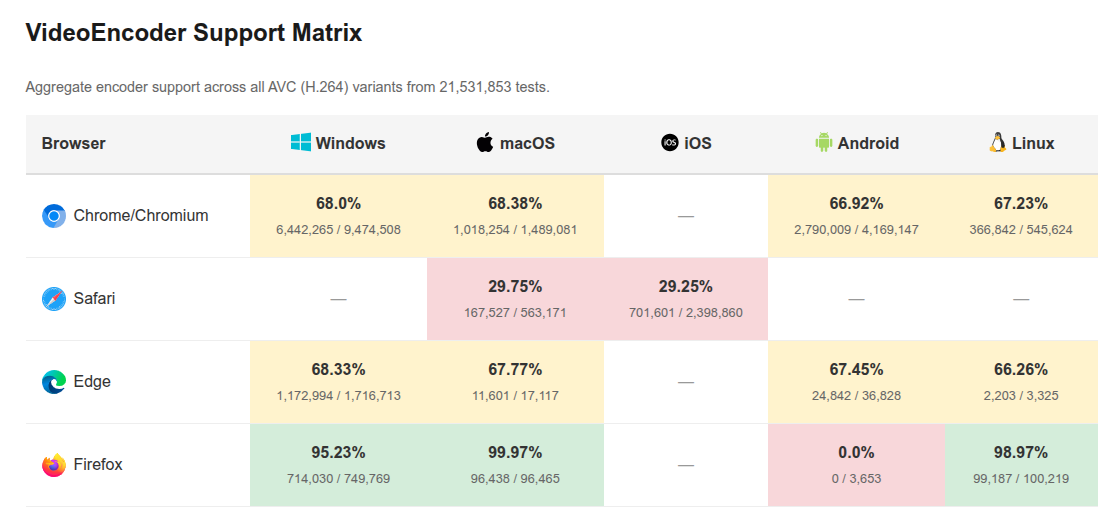
Task: Click the Firefox browser icon
Action: 54,465
